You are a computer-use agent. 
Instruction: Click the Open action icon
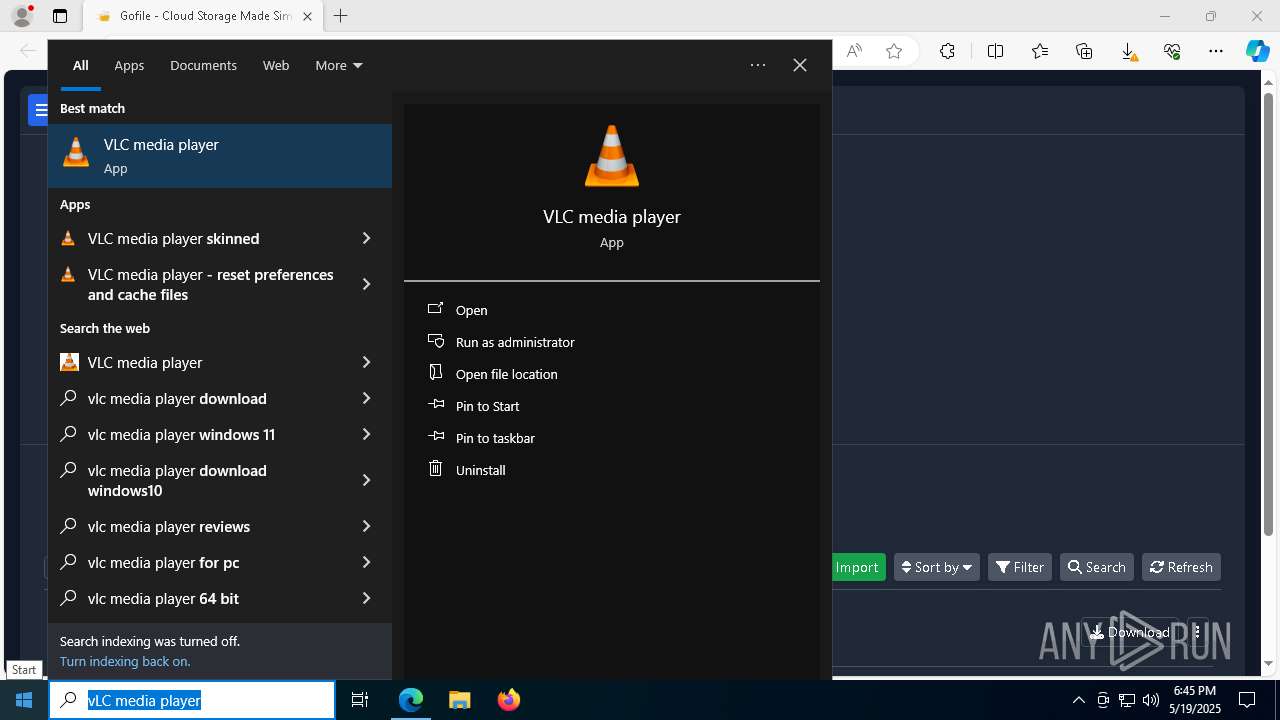(435, 309)
